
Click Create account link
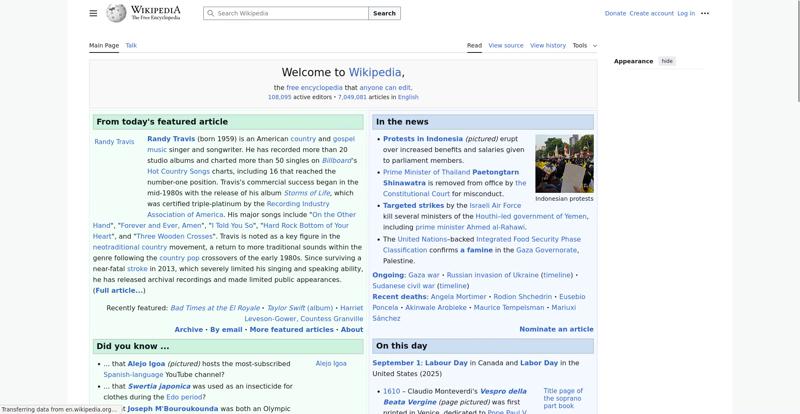(x=652, y=13)
